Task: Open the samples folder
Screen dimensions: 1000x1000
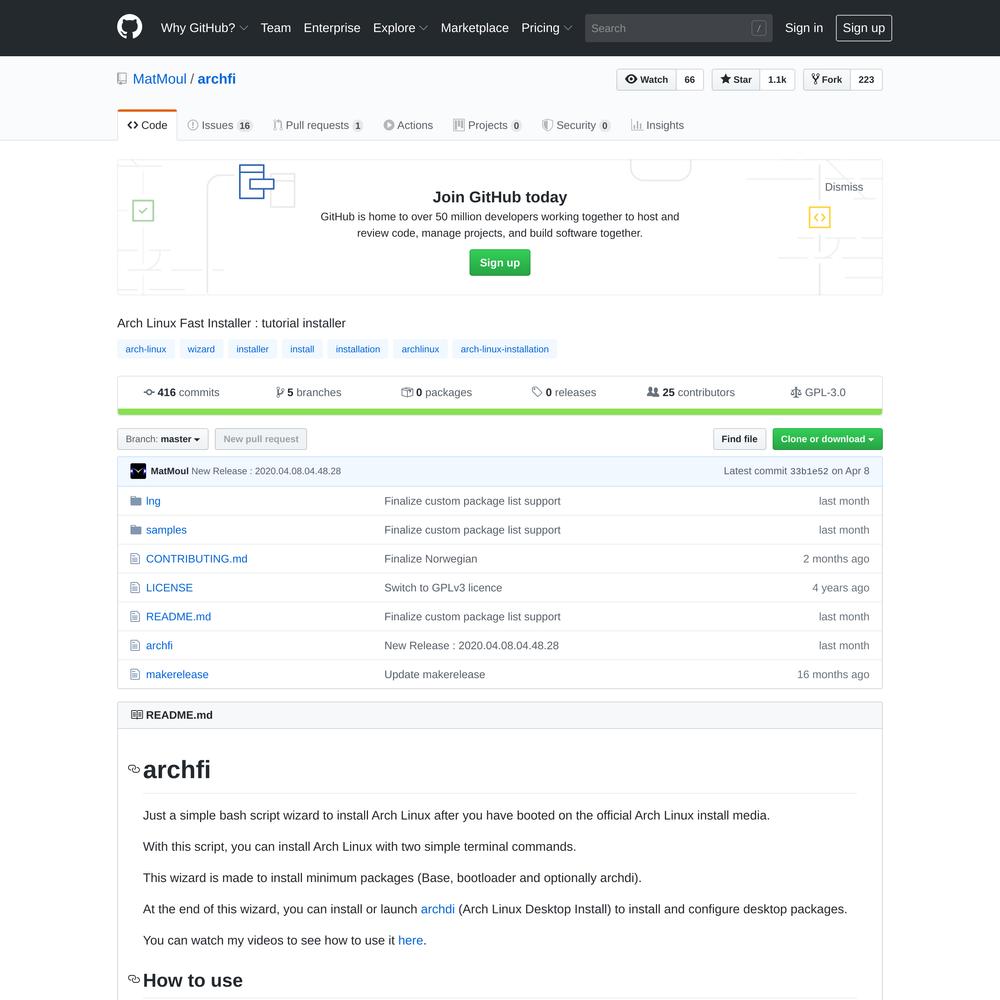Action: 166,530
